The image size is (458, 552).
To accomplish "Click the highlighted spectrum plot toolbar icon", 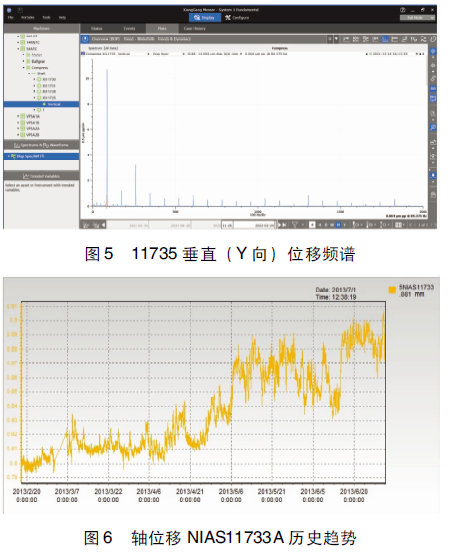I will pyautogui.click(x=385, y=39).
